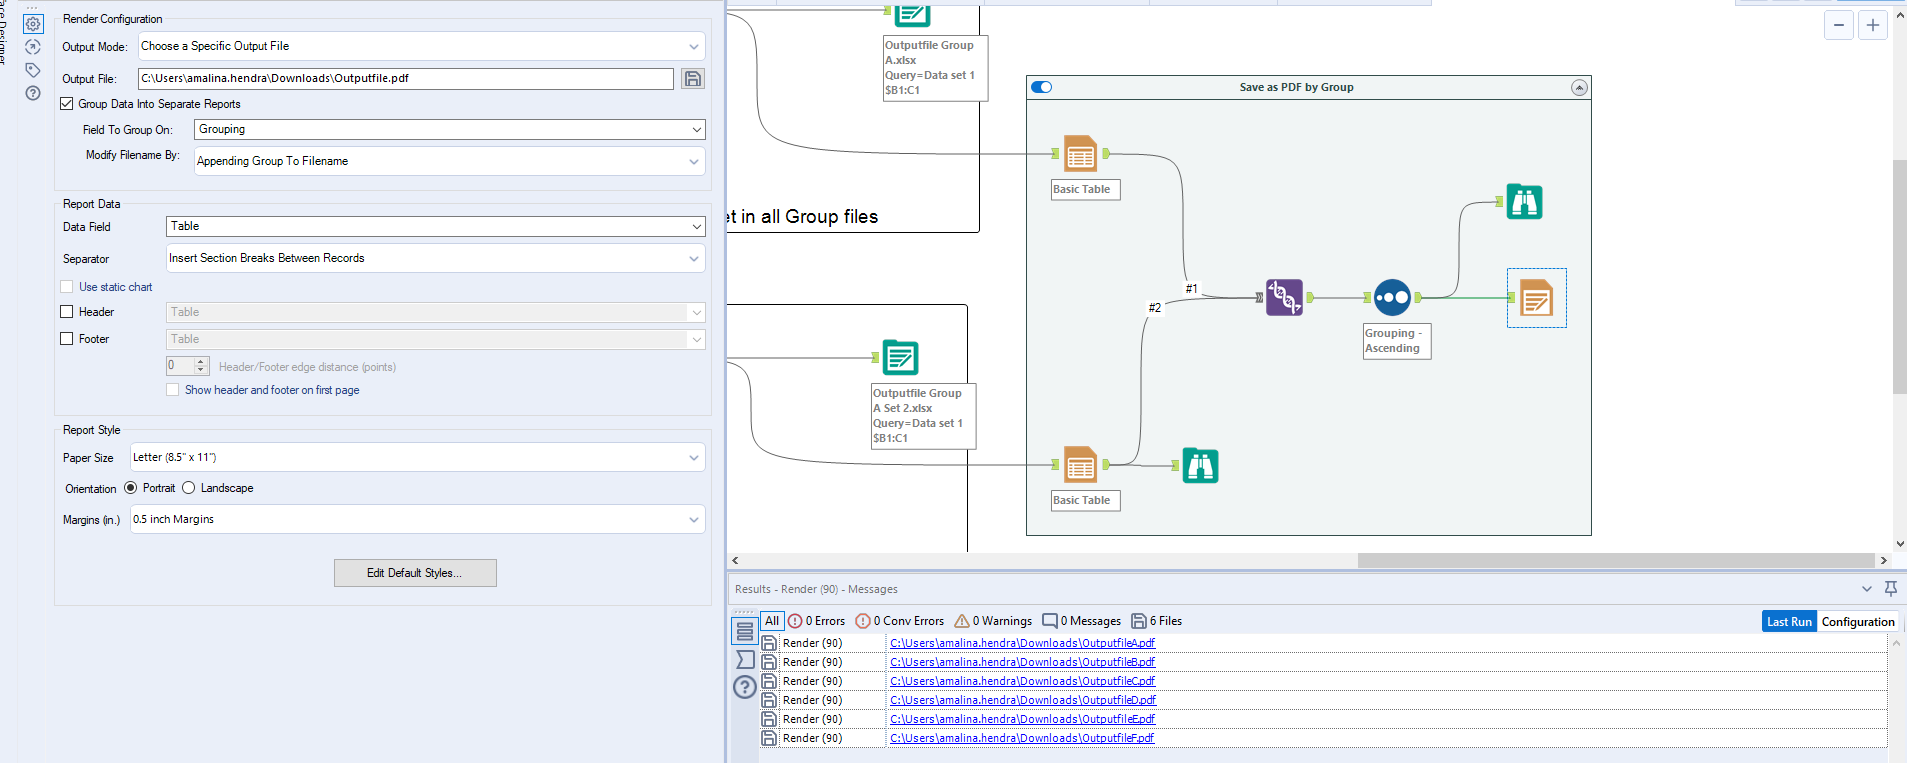Switch to Configuration results tab
The image size is (1907, 763).
[x=1857, y=622]
